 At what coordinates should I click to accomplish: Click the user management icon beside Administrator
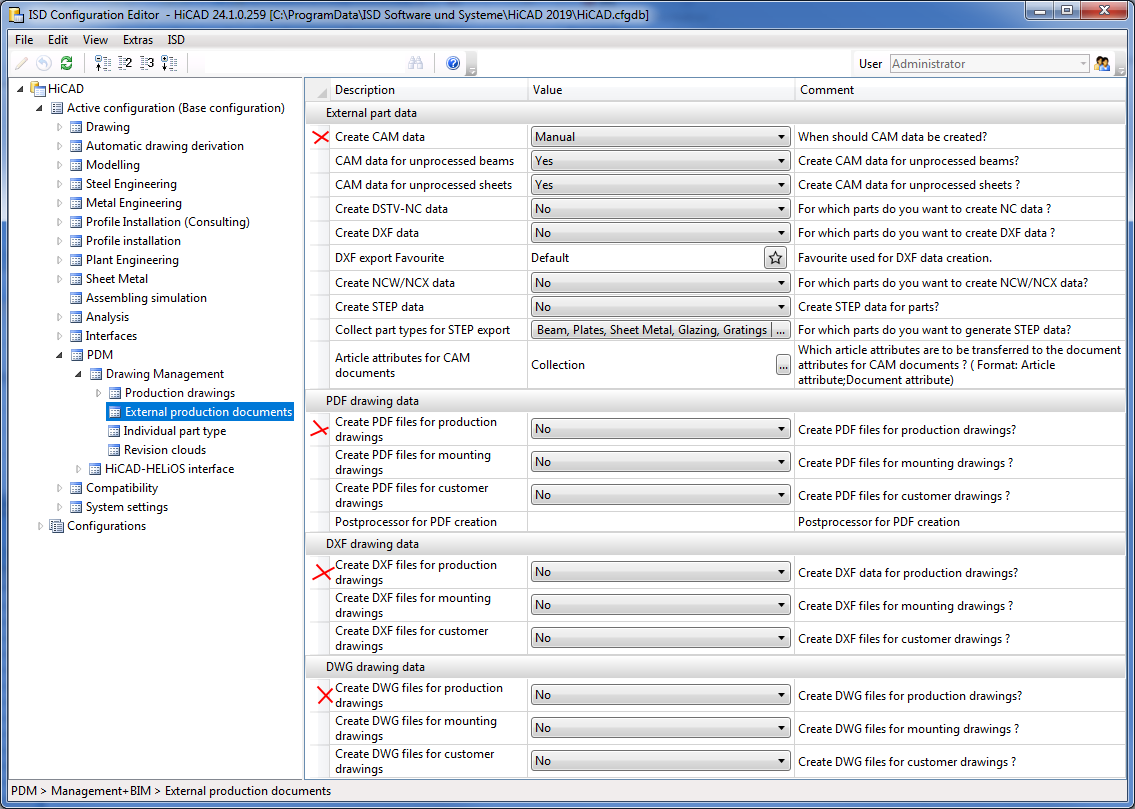(1103, 63)
